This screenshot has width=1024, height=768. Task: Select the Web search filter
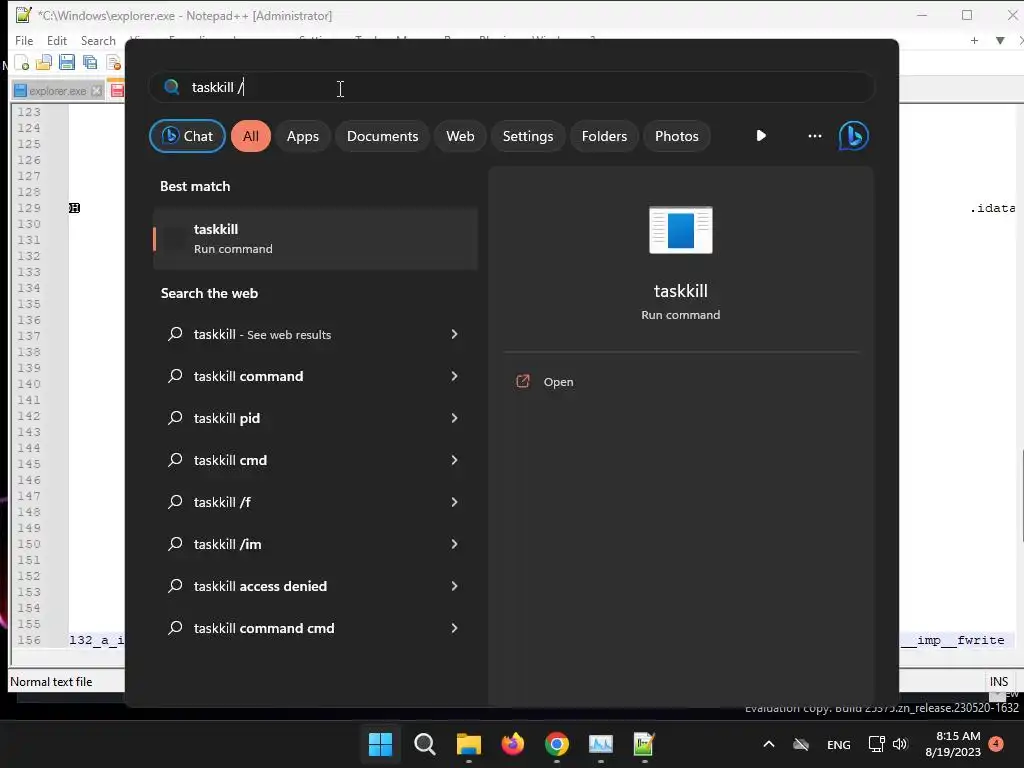point(460,136)
